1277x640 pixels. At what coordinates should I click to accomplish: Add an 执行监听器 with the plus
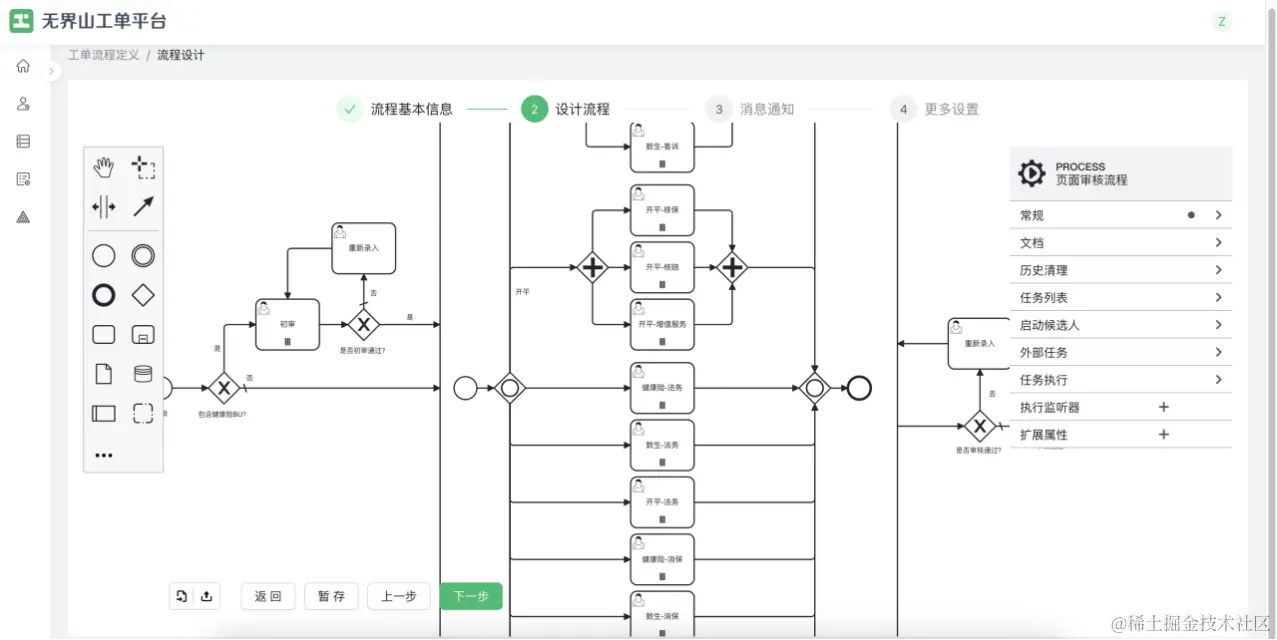click(x=1163, y=406)
